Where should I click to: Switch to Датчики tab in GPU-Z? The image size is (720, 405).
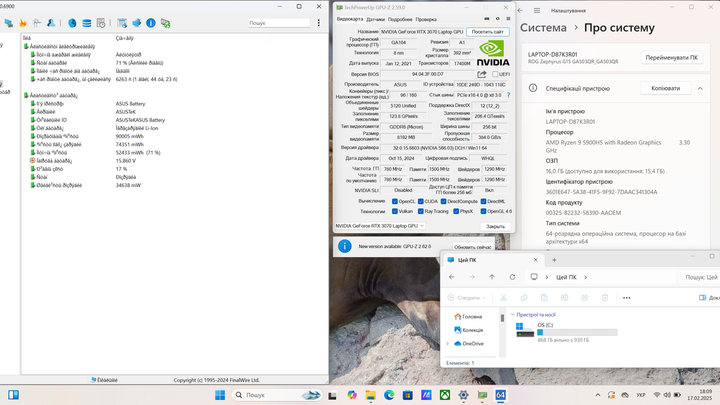pos(376,19)
